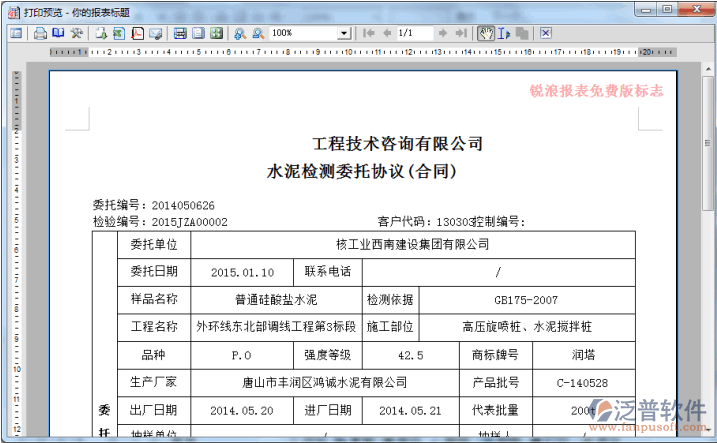
Task: Open the 100% zoom dropdown
Action: (x=344, y=33)
